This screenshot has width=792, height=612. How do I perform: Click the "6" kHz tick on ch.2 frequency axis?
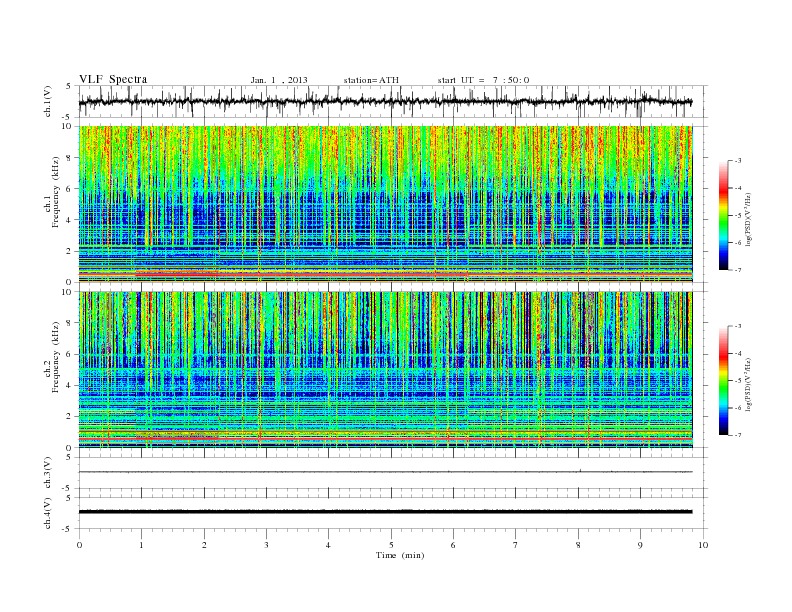pos(70,354)
